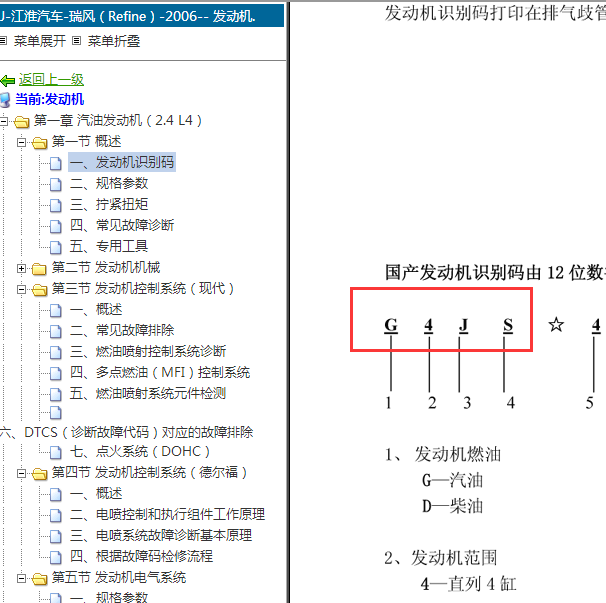Collapse the 第一节 概述 node
This screenshot has width=606, height=603.
[x=22, y=142]
